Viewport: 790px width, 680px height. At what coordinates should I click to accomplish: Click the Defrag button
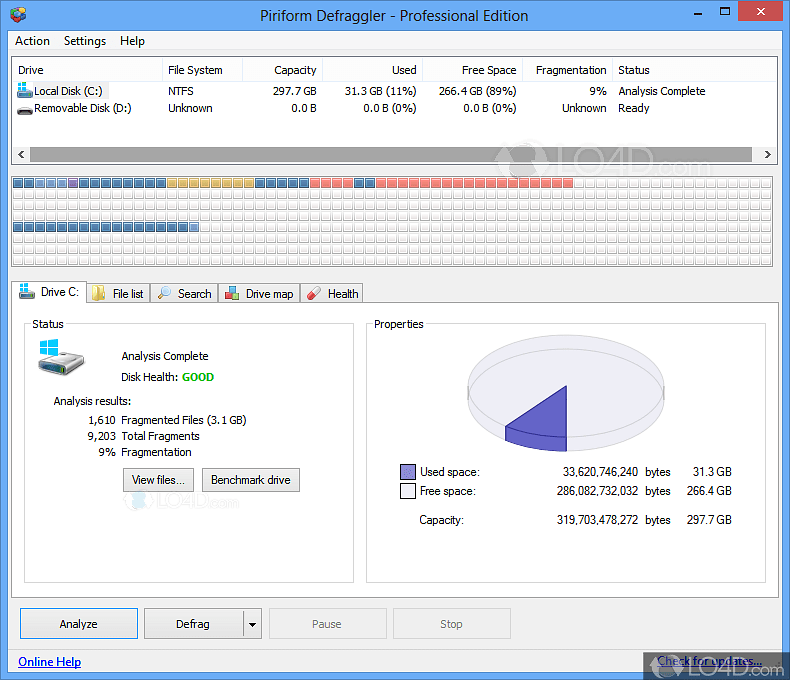[x=193, y=624]
